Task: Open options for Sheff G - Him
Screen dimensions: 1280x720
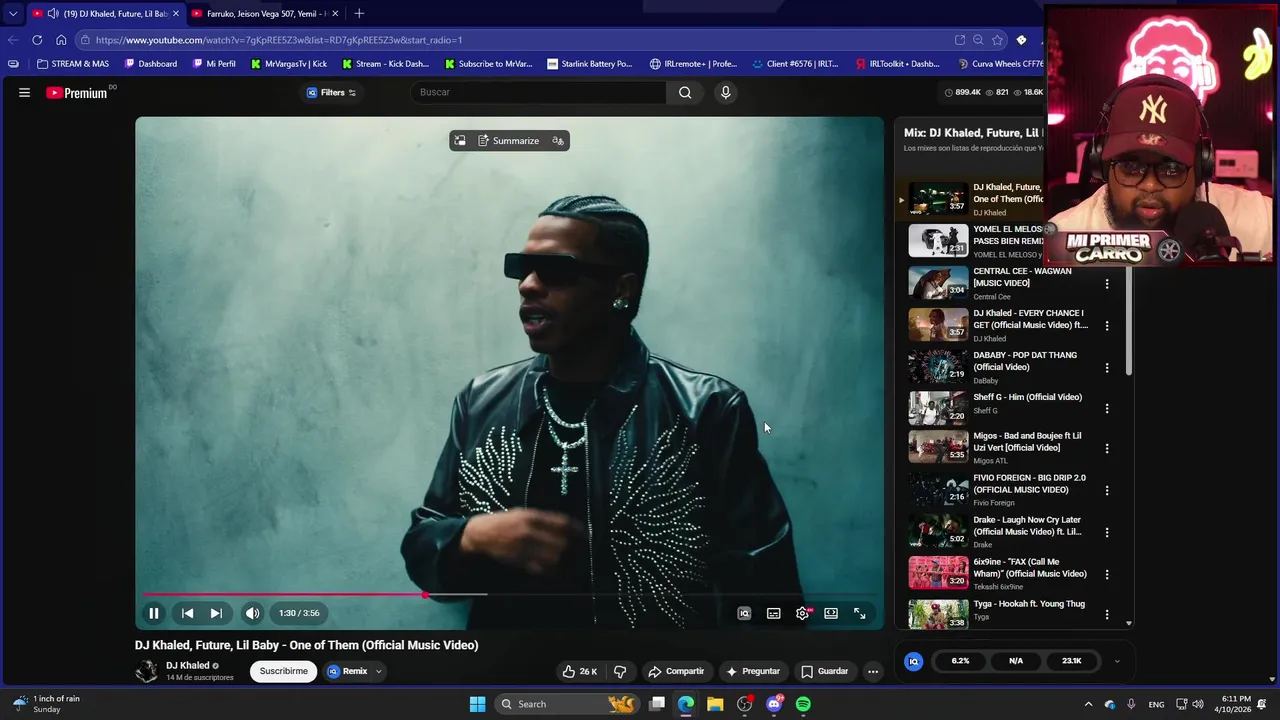Action: tap(1107, 409)
